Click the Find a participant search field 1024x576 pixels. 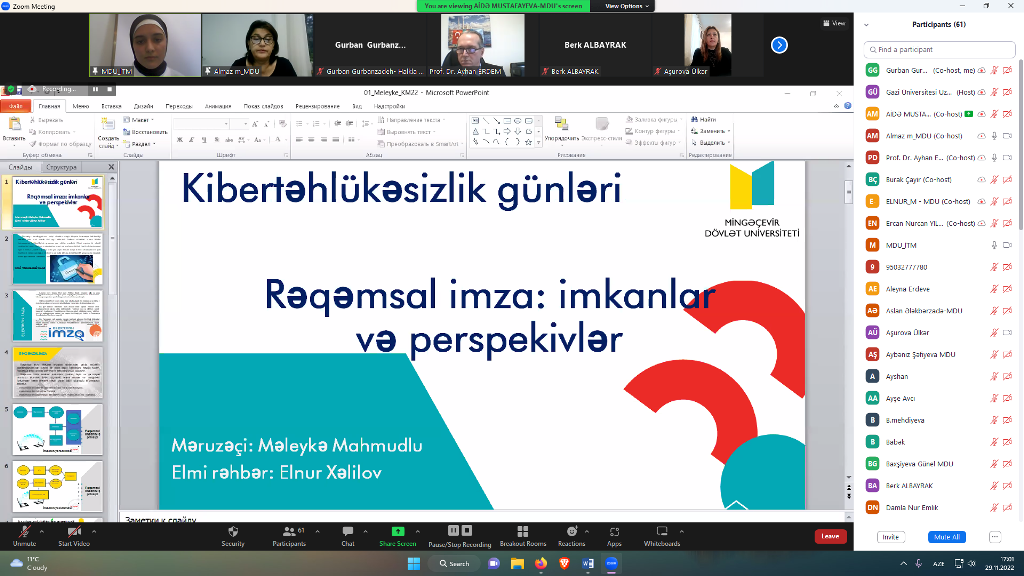tap(940, 49)
